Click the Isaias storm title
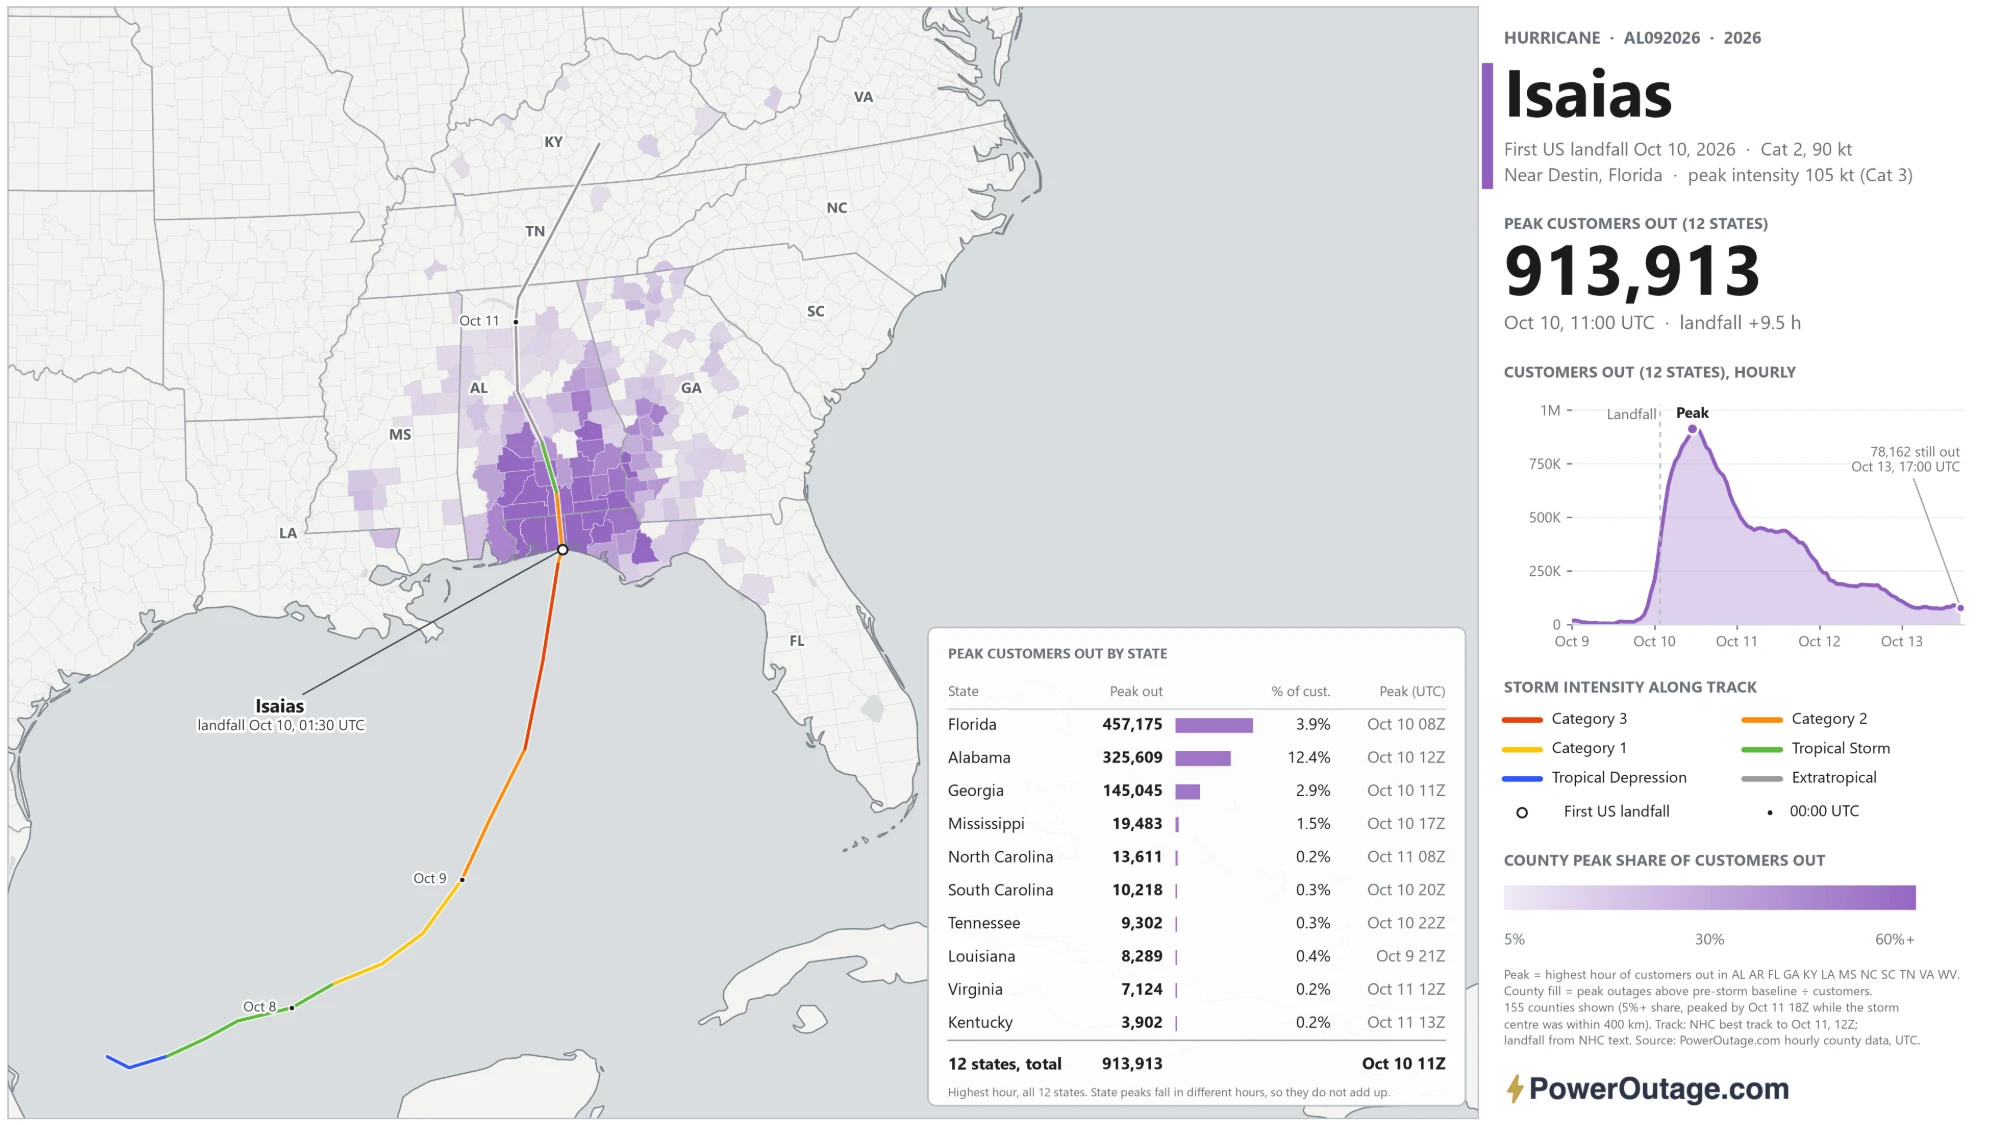Screen dimensions: 2000x1125 pos(1588,95)
